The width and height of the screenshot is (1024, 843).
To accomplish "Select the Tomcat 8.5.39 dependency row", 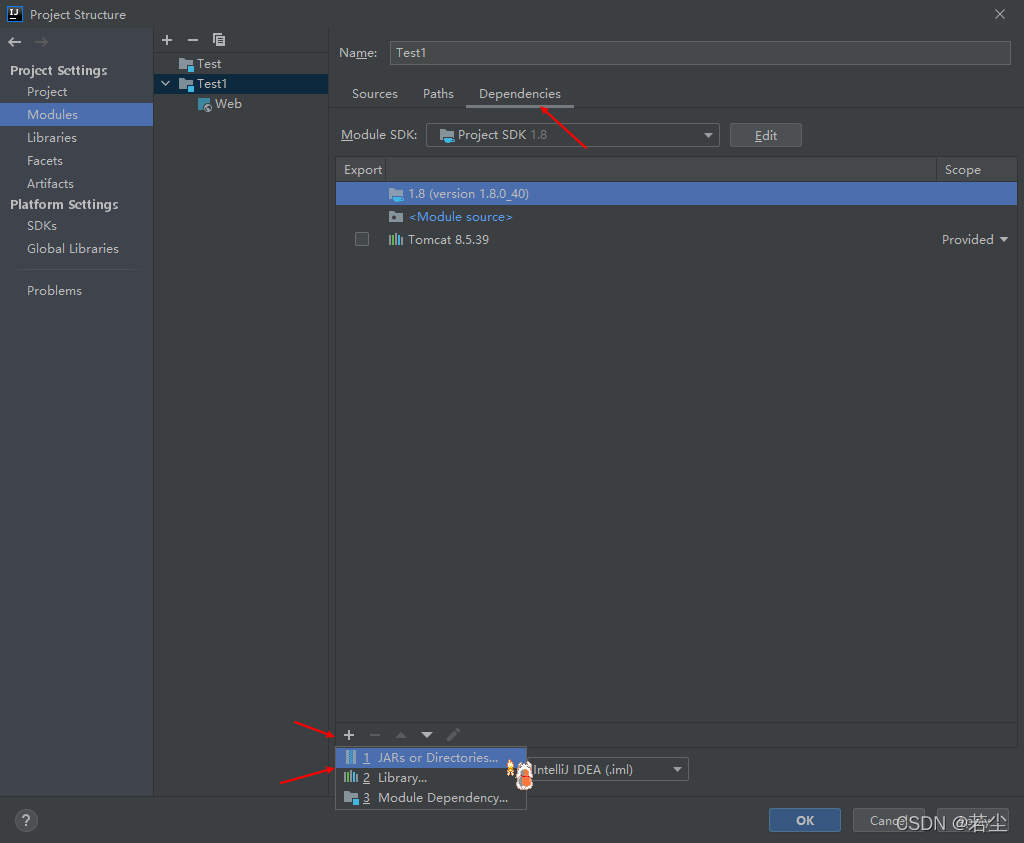I will (677, 240).
